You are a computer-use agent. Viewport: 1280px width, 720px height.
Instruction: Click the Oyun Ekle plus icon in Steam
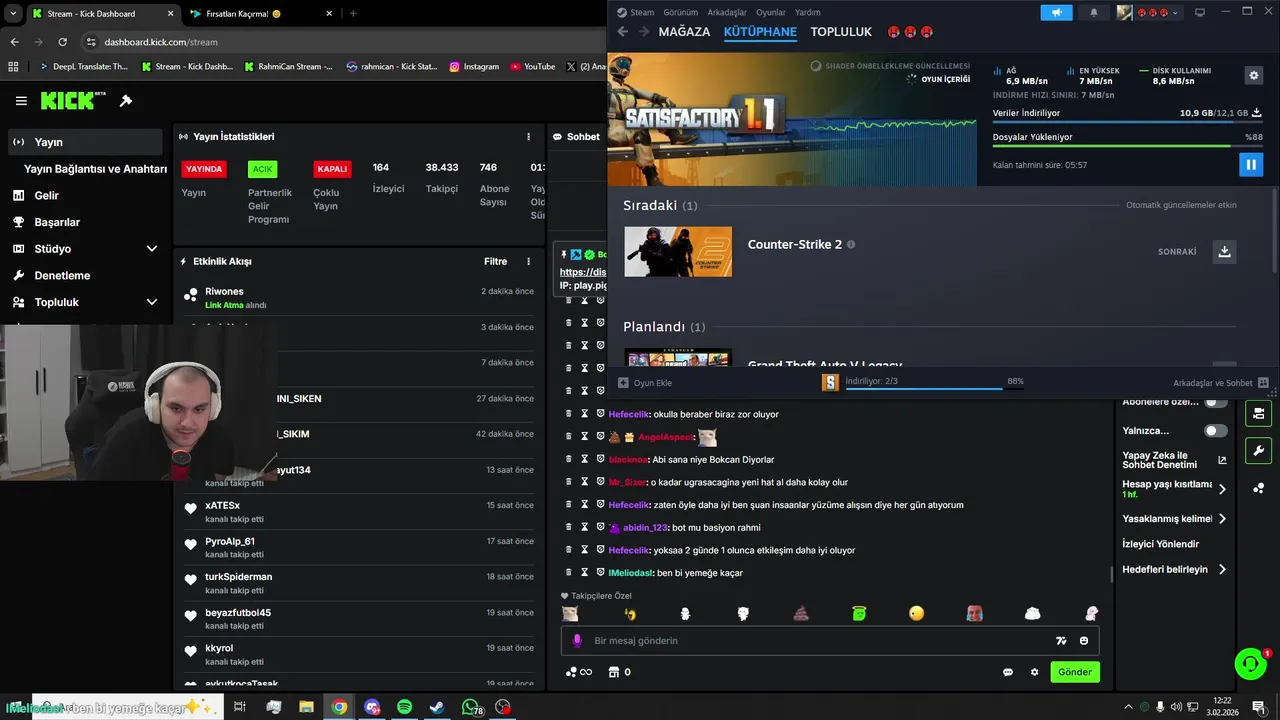coord(623,383)
